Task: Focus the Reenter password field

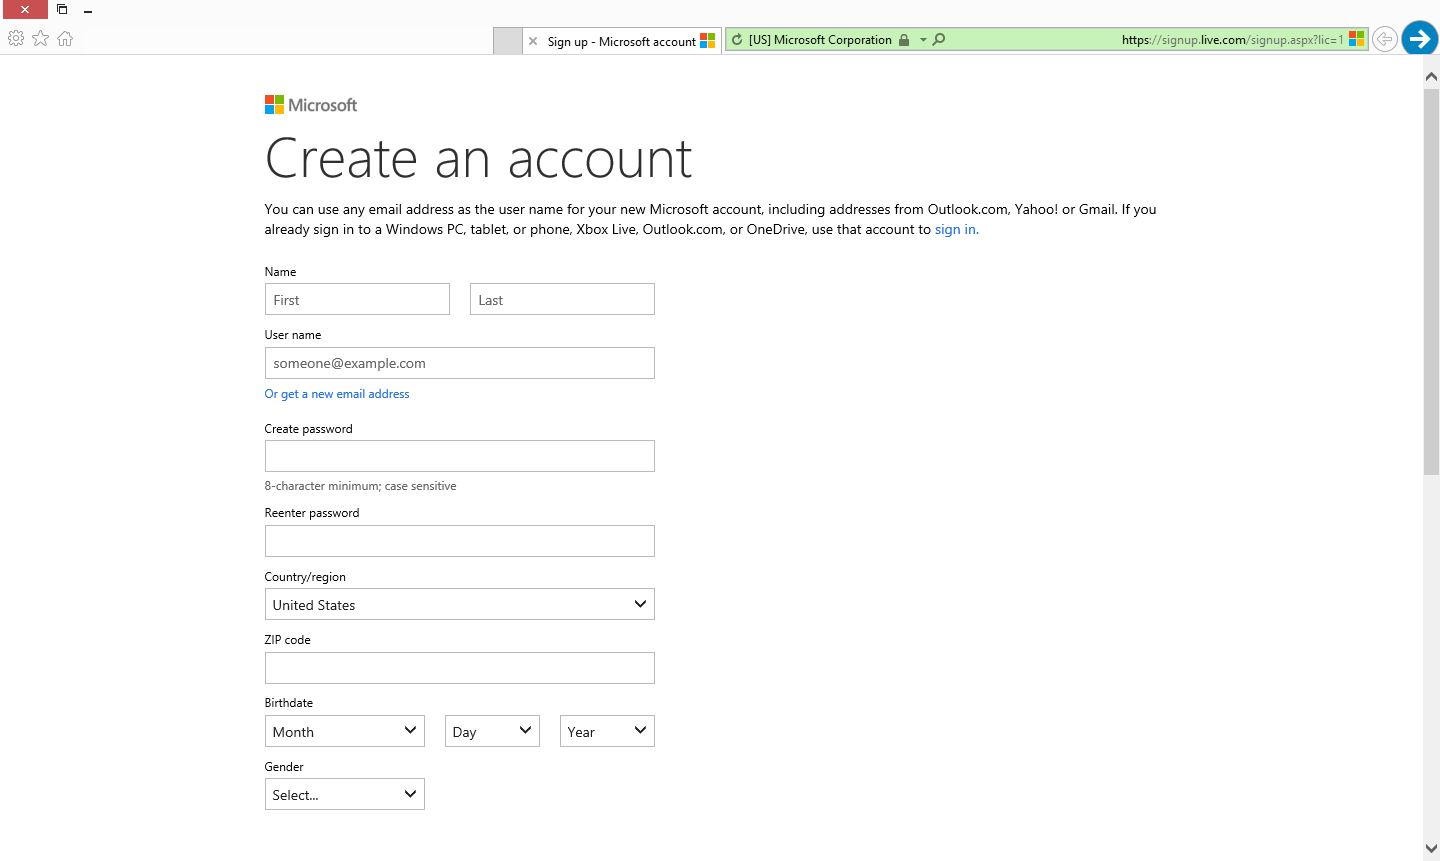Action: pyautogui.click(x=460, y=541)
